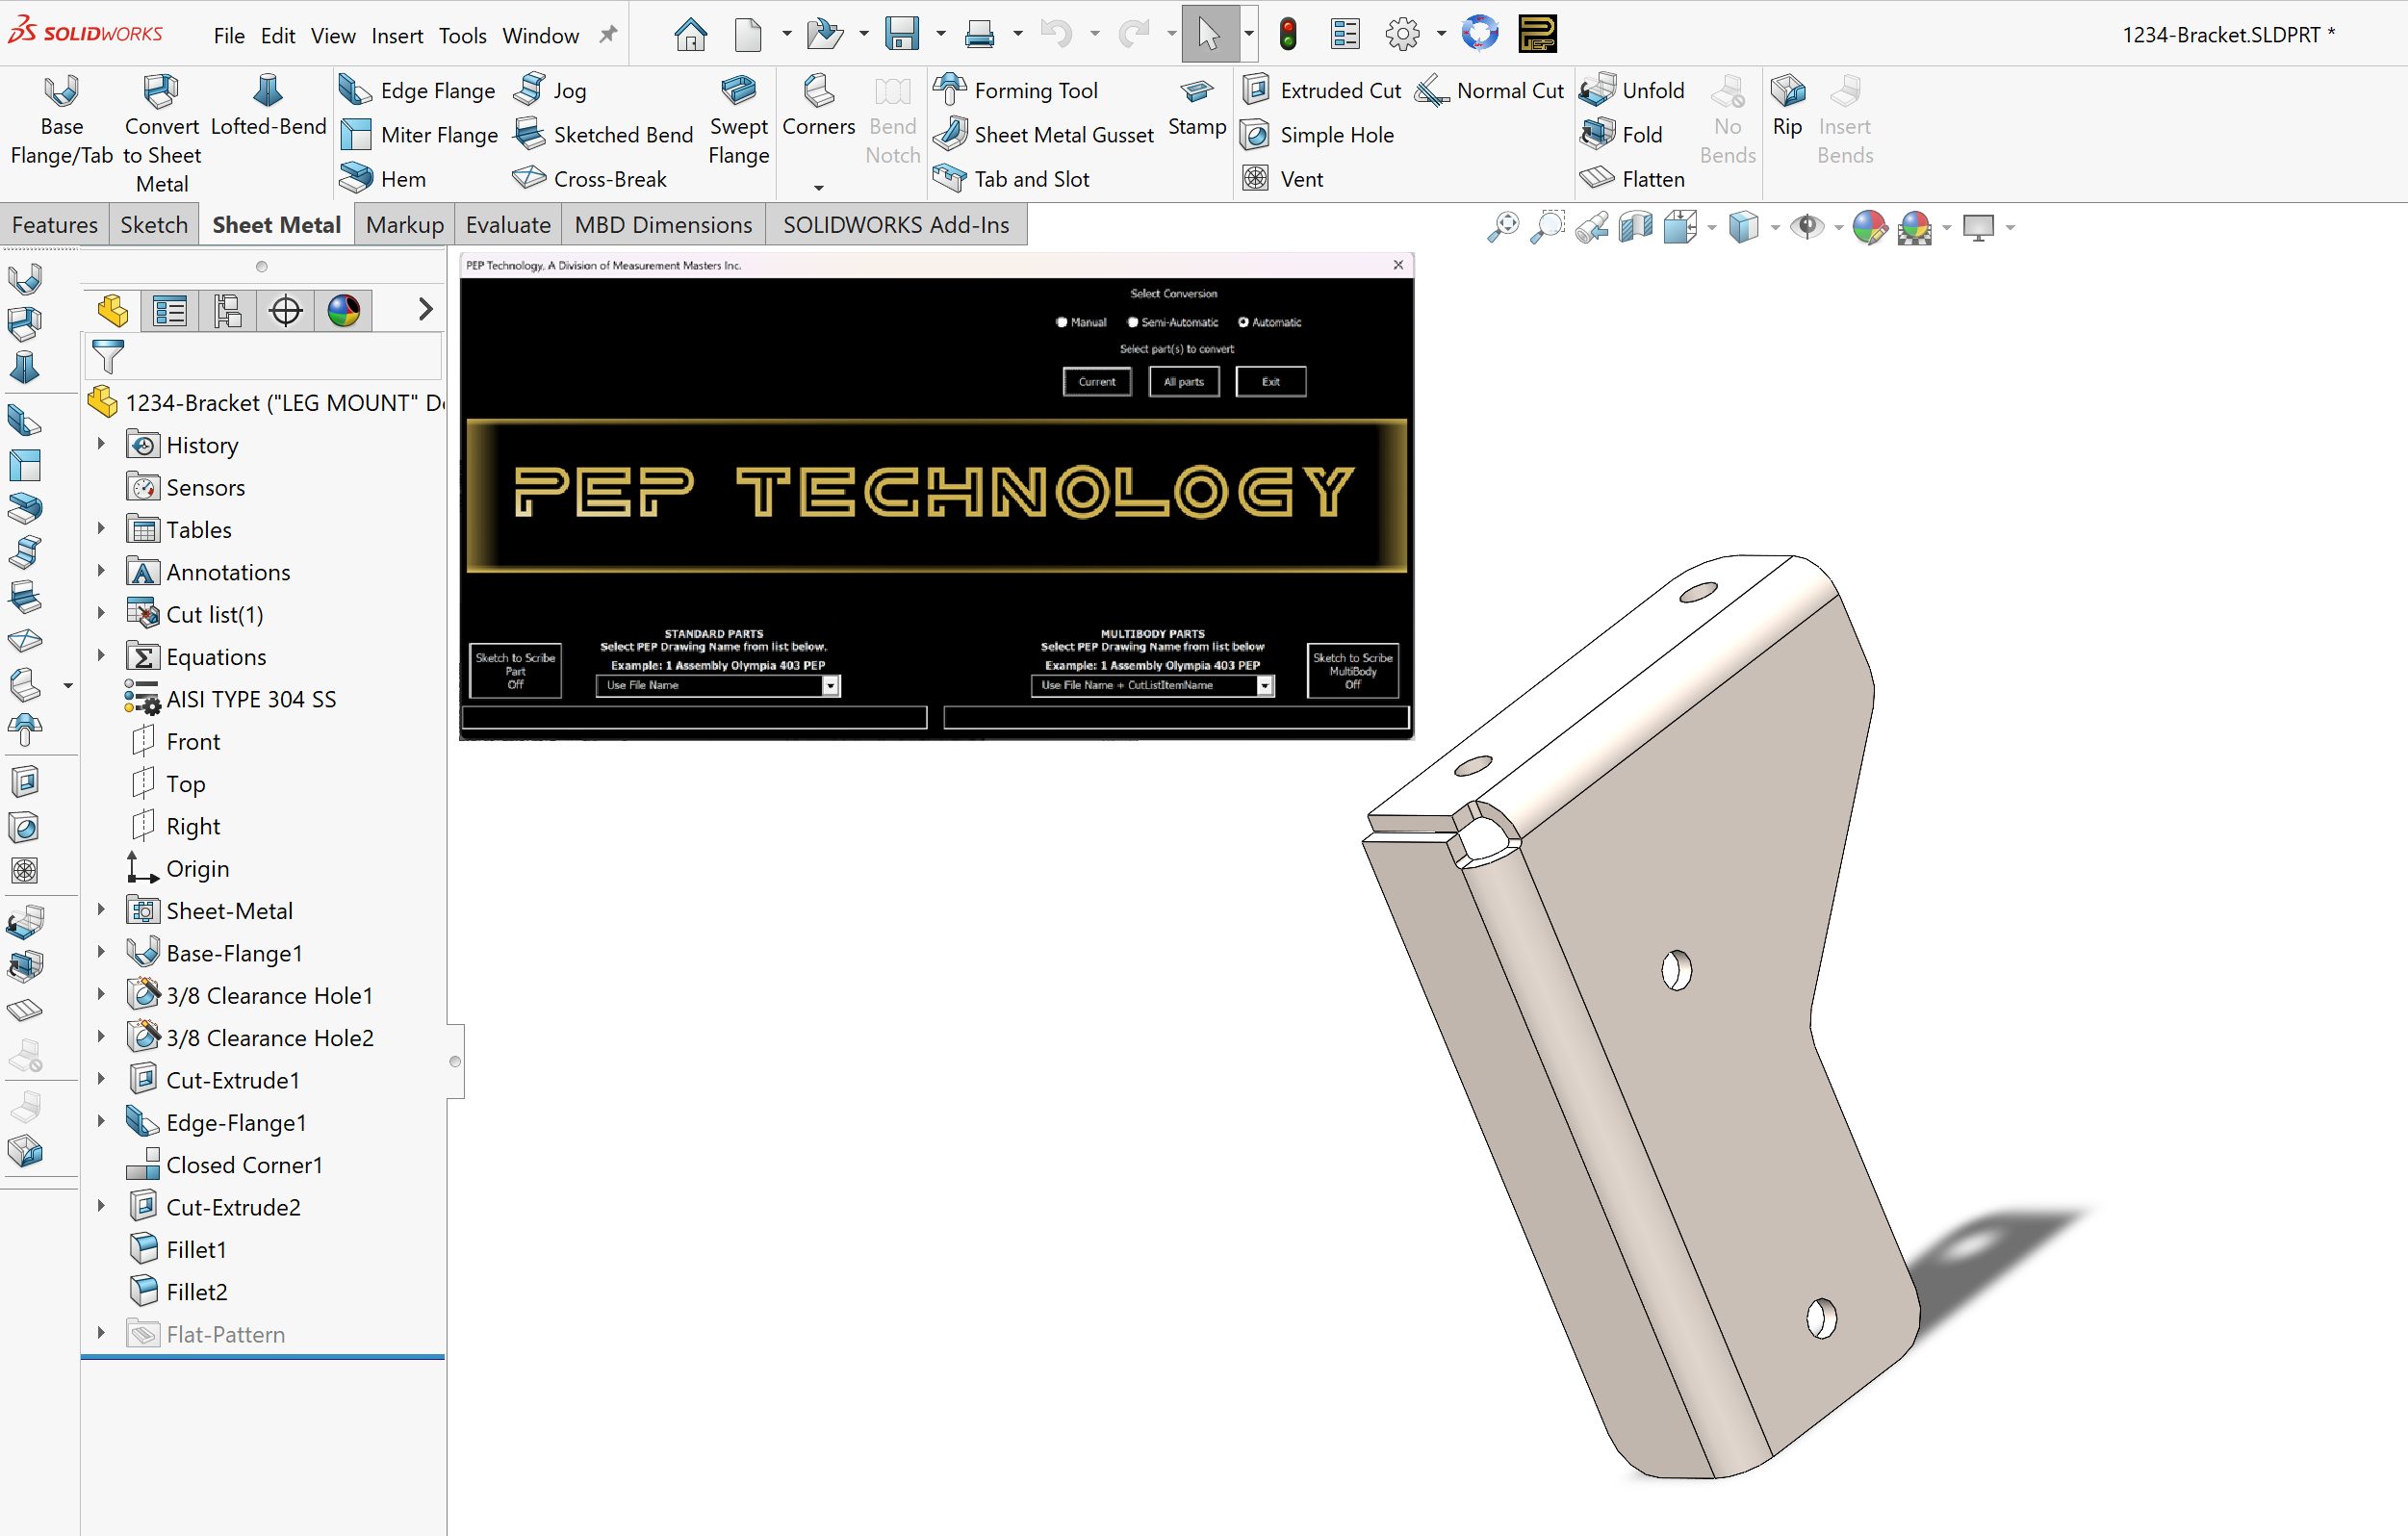Switch to the Features tab
The width and height of the screenshot is (2408, 1536).
click(x=55, y=225)
